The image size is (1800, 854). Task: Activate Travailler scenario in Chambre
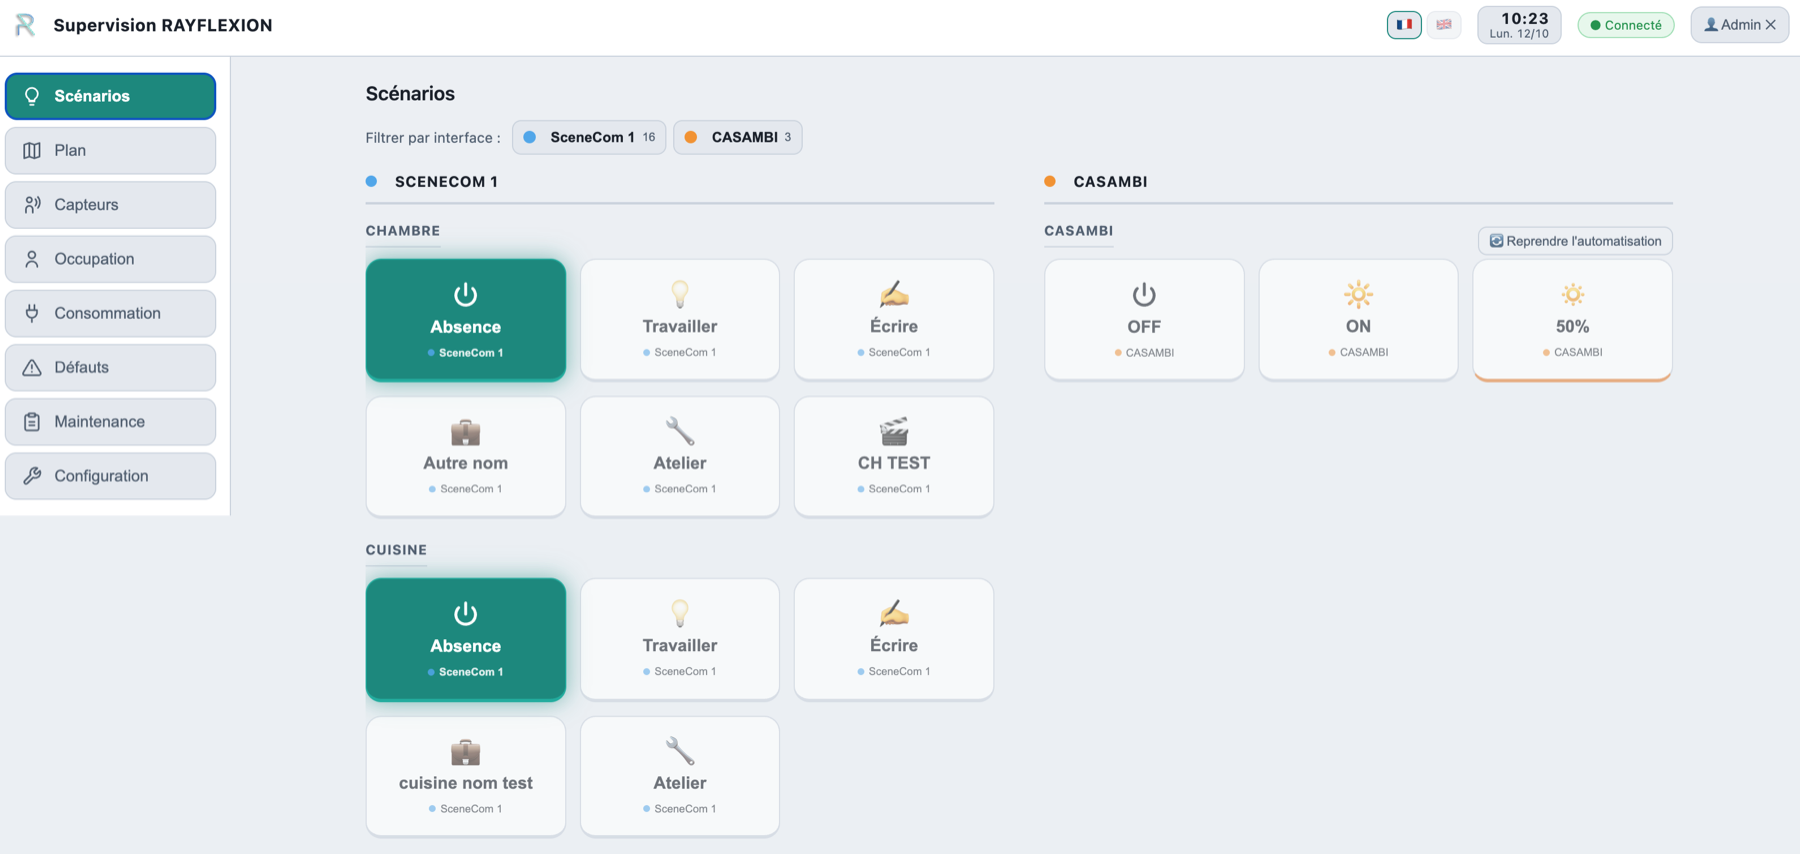coord(680,320)
